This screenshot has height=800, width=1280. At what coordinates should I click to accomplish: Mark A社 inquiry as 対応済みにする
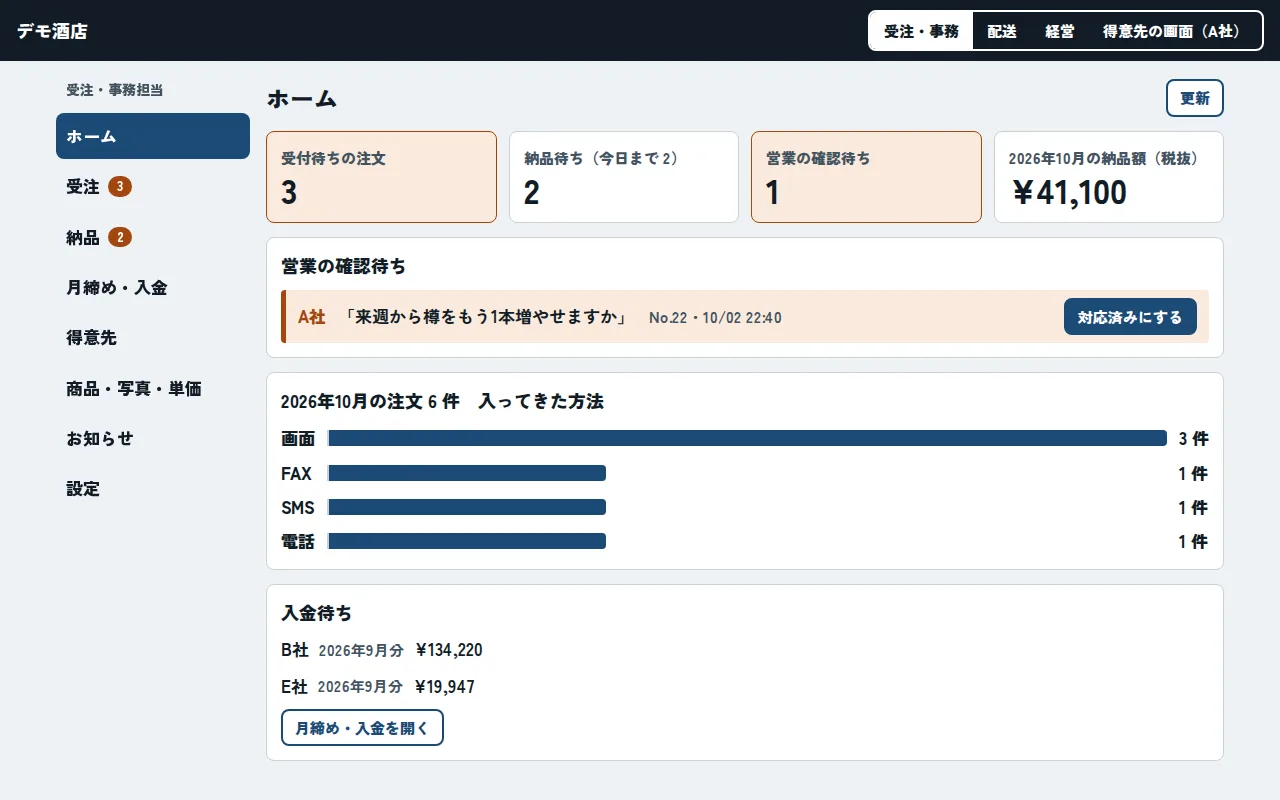tap(1130, 317)
